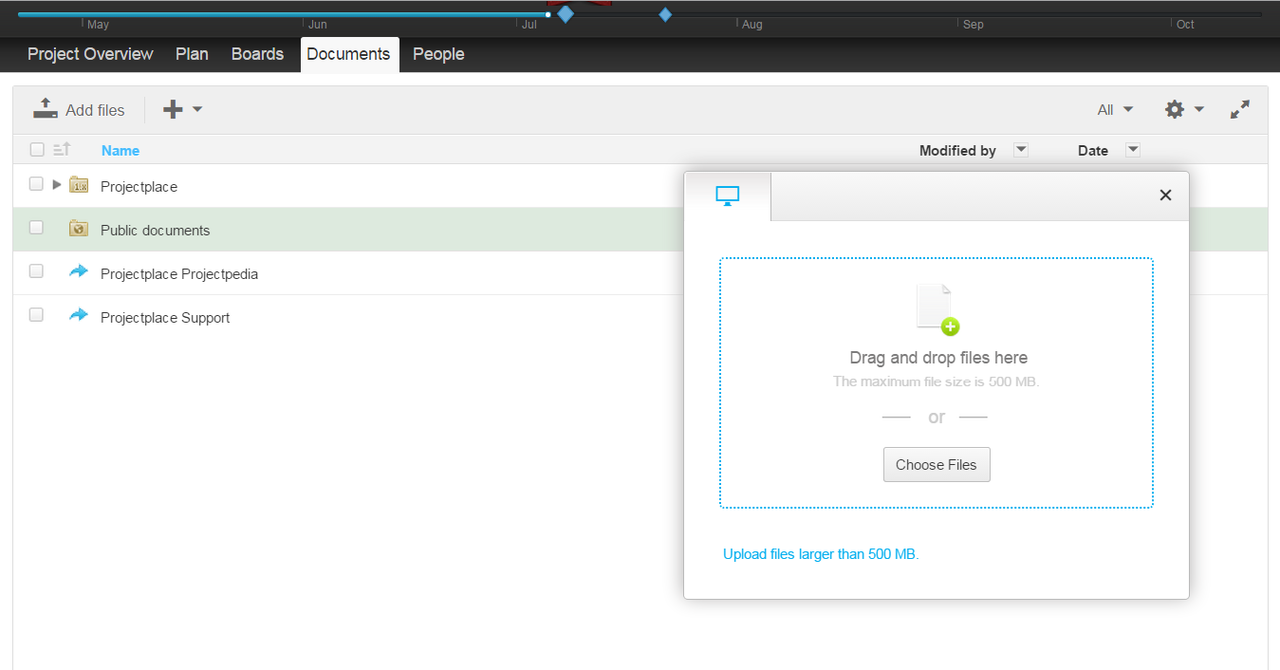
Task: Click the Add files label
Action: point(95,110)
